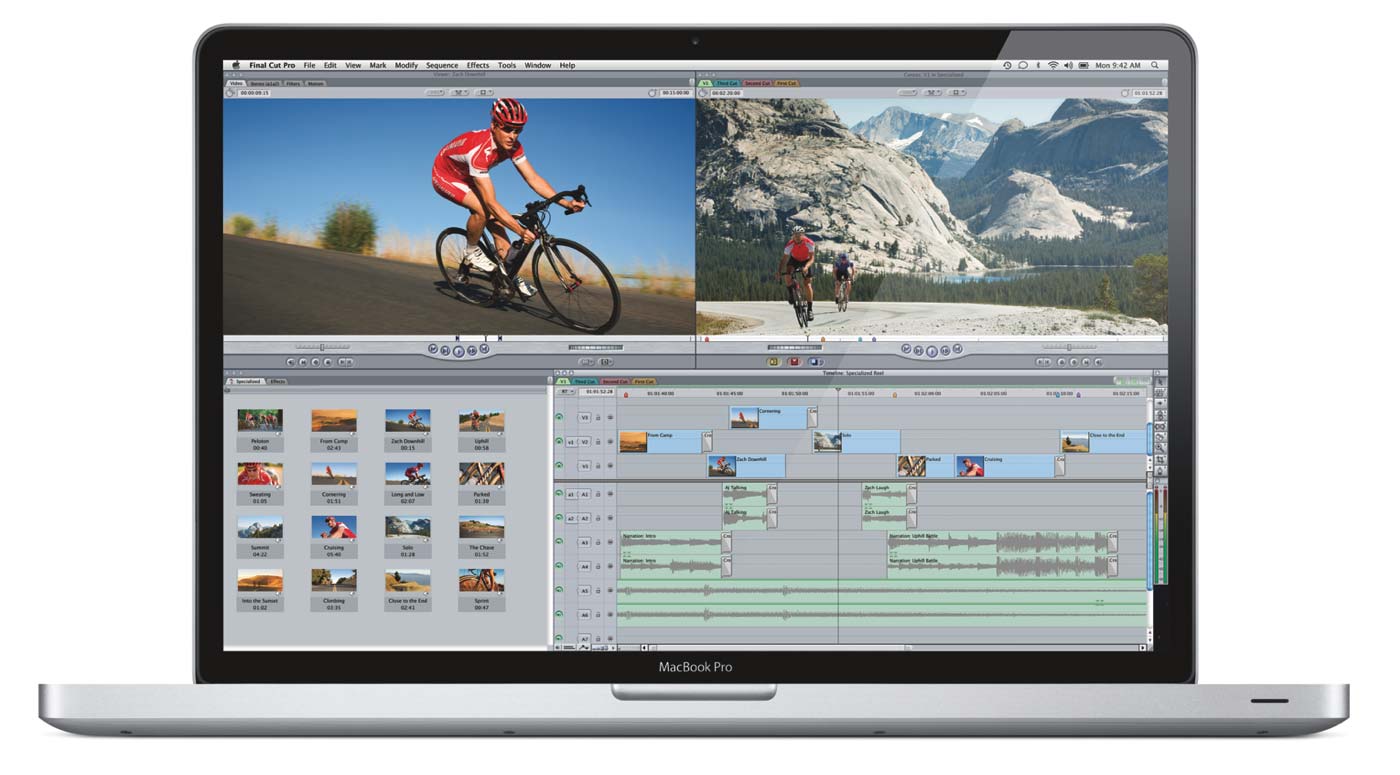Lock audio track A3 in the timeline
This screenshot has width=1400, height=775.
(598, 544)
